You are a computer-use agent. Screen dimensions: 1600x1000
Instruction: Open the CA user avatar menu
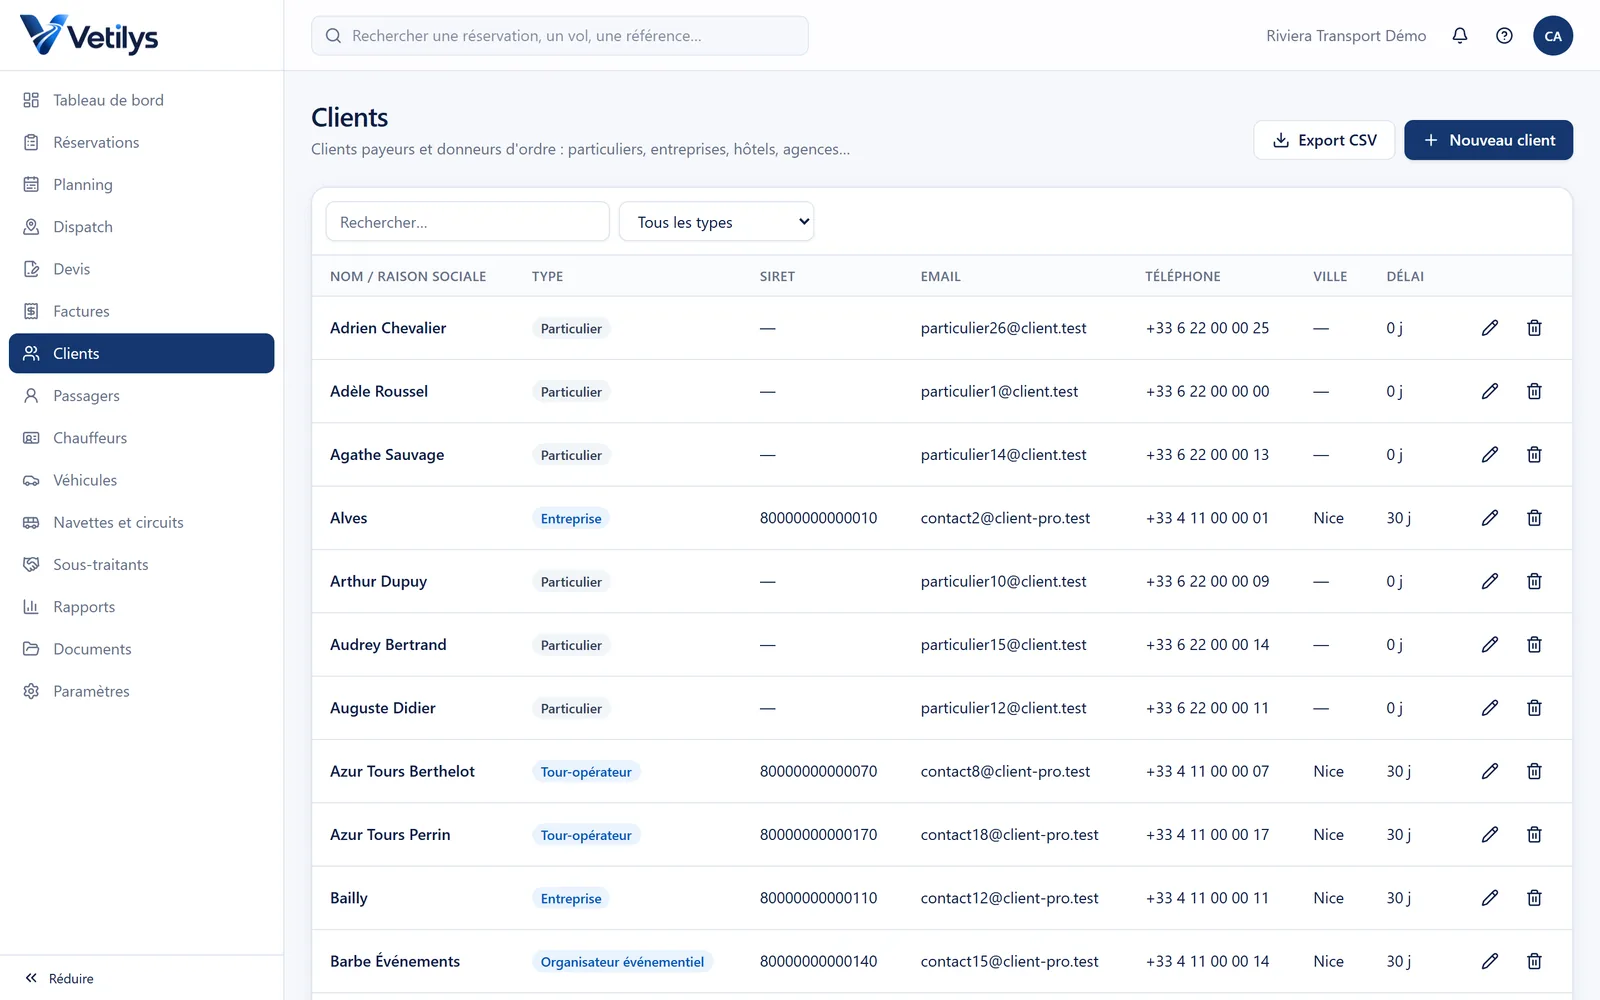pos(1553,36)
